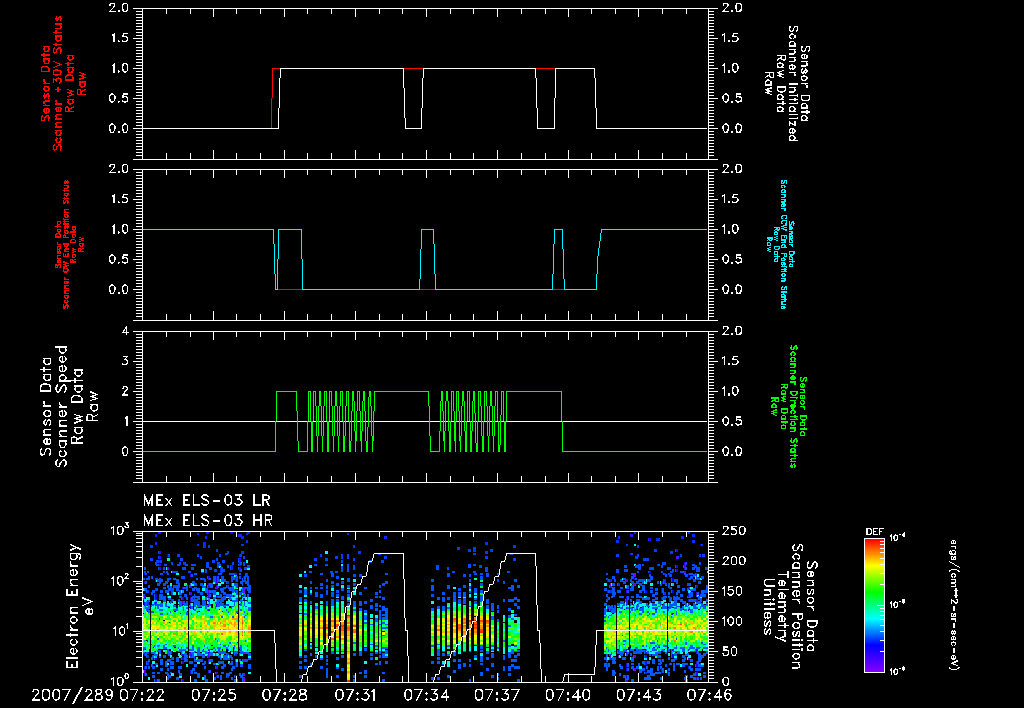Viewport: 1024px width, 708px height.
Task: Click the 07:34 time axis label
Action: coord(426,695)
